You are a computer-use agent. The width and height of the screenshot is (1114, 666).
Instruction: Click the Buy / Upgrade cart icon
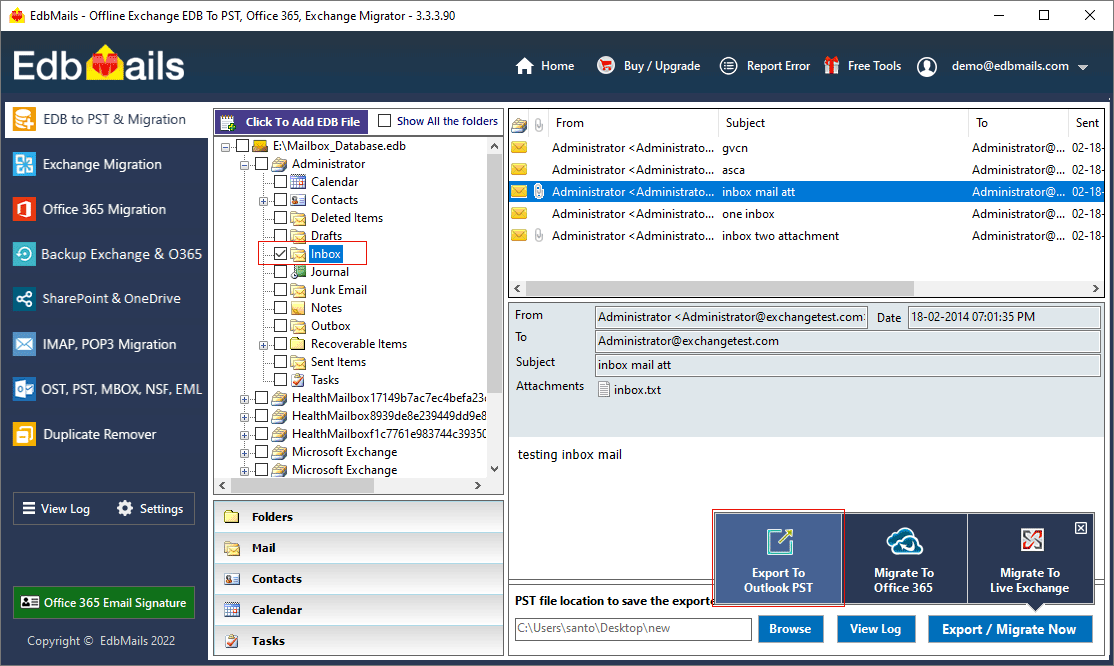pyautogui.click(x=605, y=65)
